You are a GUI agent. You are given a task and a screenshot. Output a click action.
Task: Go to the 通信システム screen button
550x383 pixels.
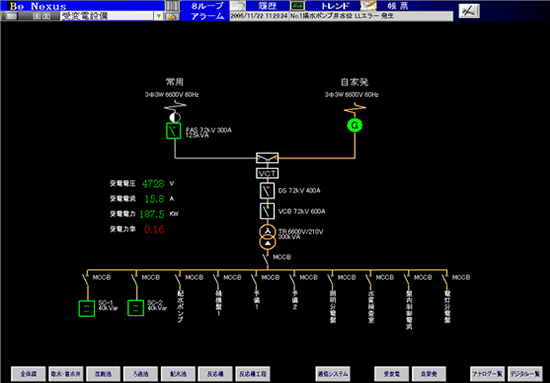[x=333, y=374]
